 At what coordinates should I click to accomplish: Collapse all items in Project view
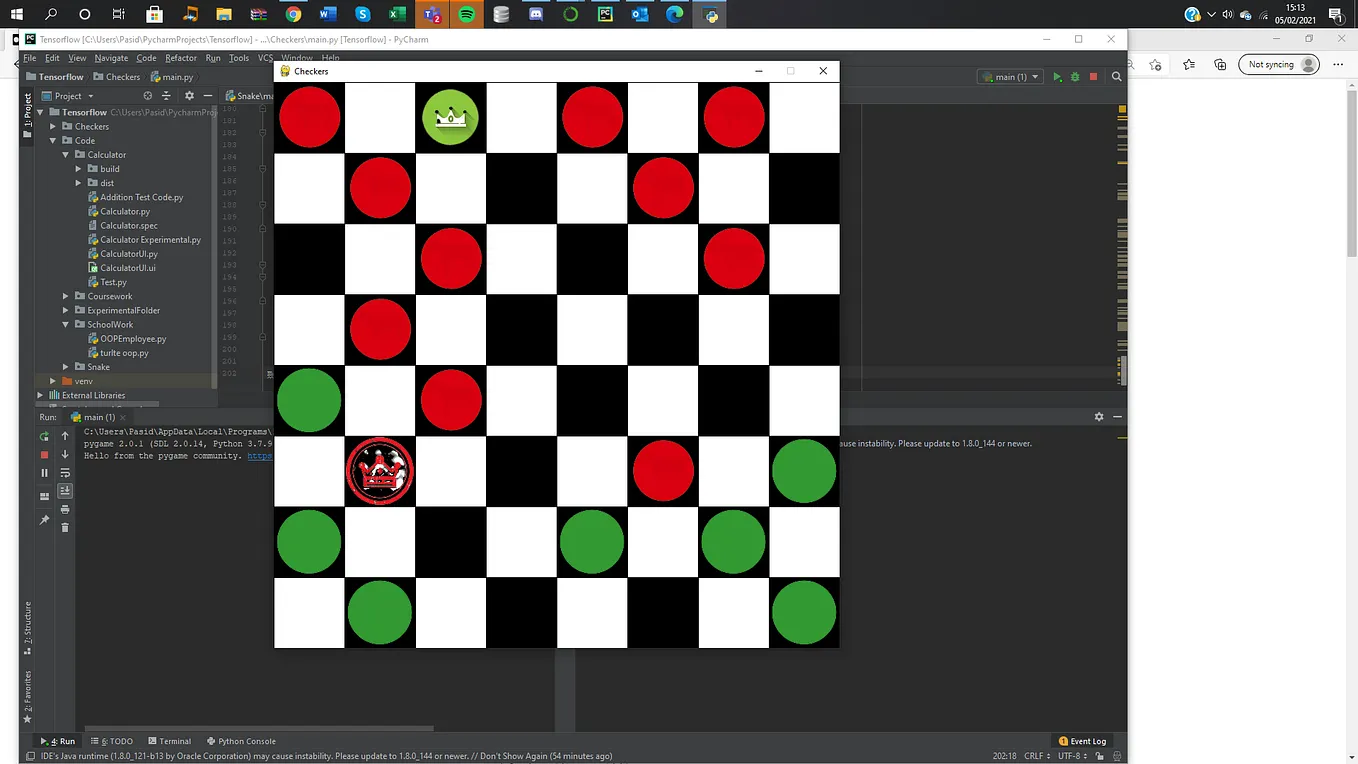[x=166, y=95]
